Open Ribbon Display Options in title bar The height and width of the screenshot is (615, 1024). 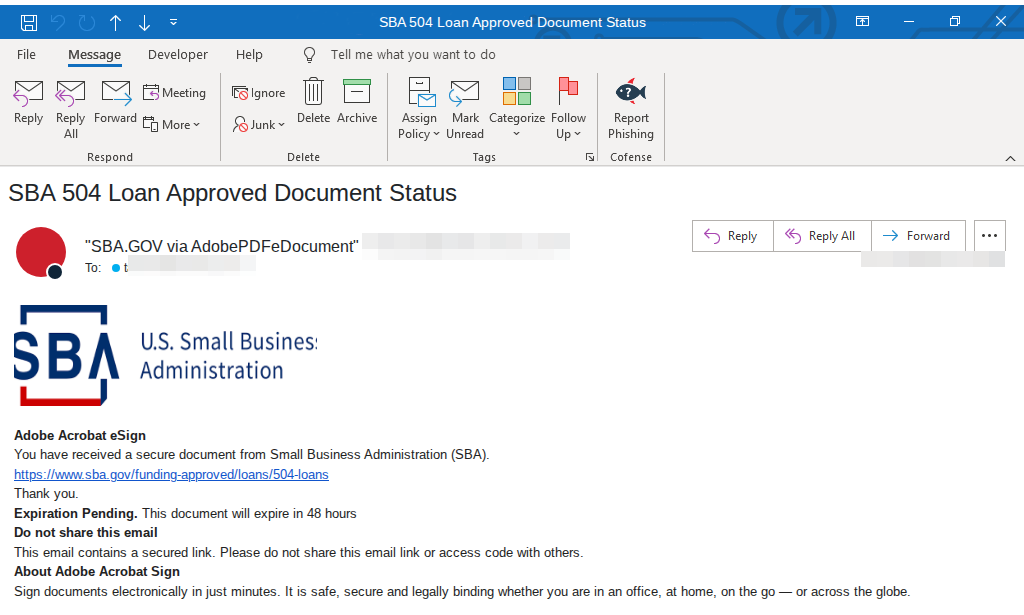862,22
